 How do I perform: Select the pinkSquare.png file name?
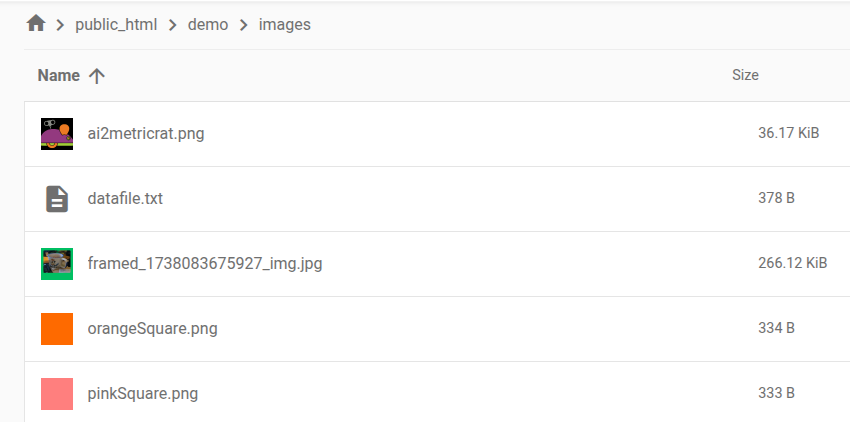pos(143,394)
